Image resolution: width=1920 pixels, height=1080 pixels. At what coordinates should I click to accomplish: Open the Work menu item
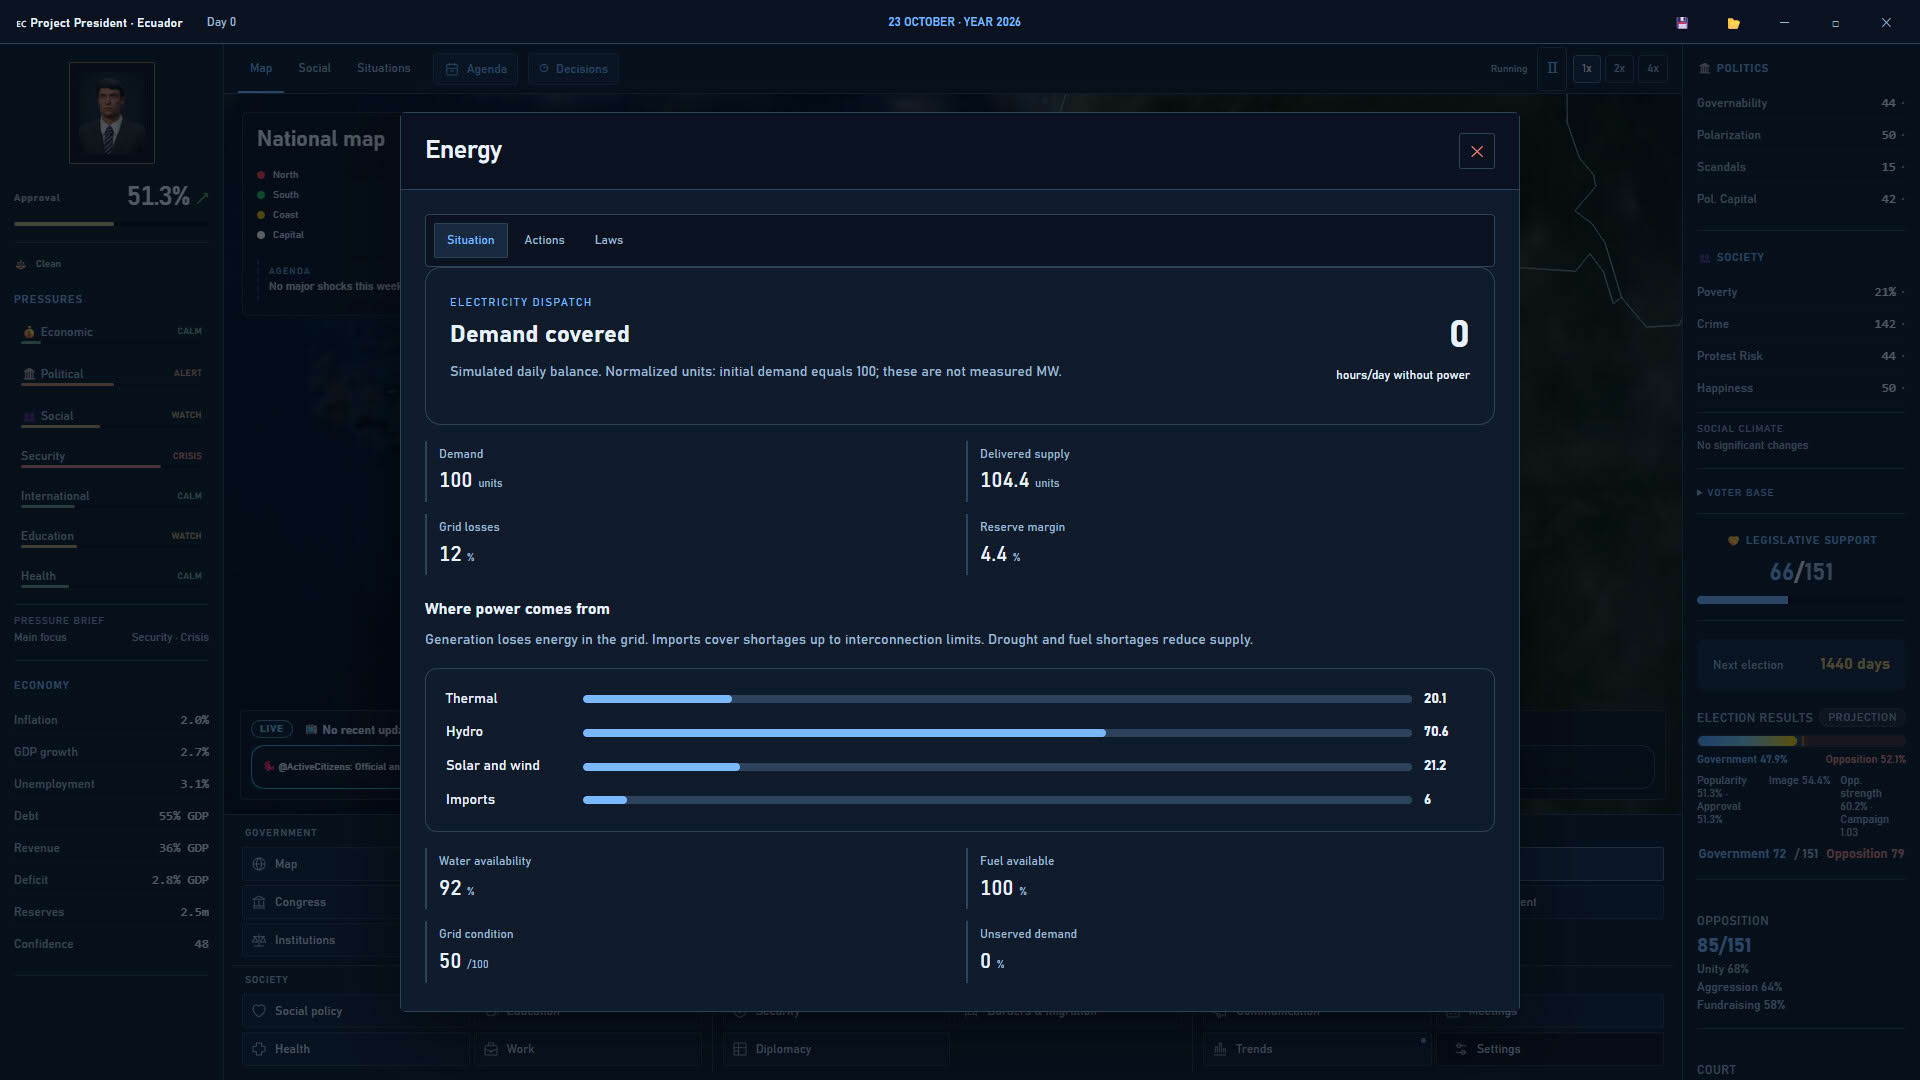(588, 1049)
